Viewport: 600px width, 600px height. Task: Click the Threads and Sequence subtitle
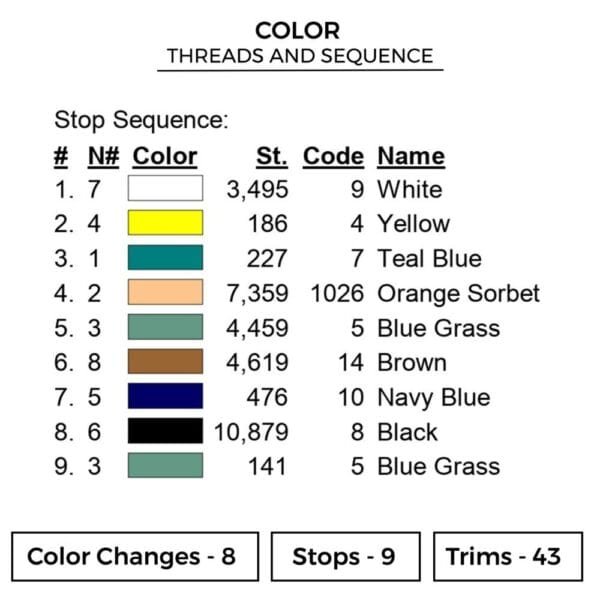[x=300, y=56]
